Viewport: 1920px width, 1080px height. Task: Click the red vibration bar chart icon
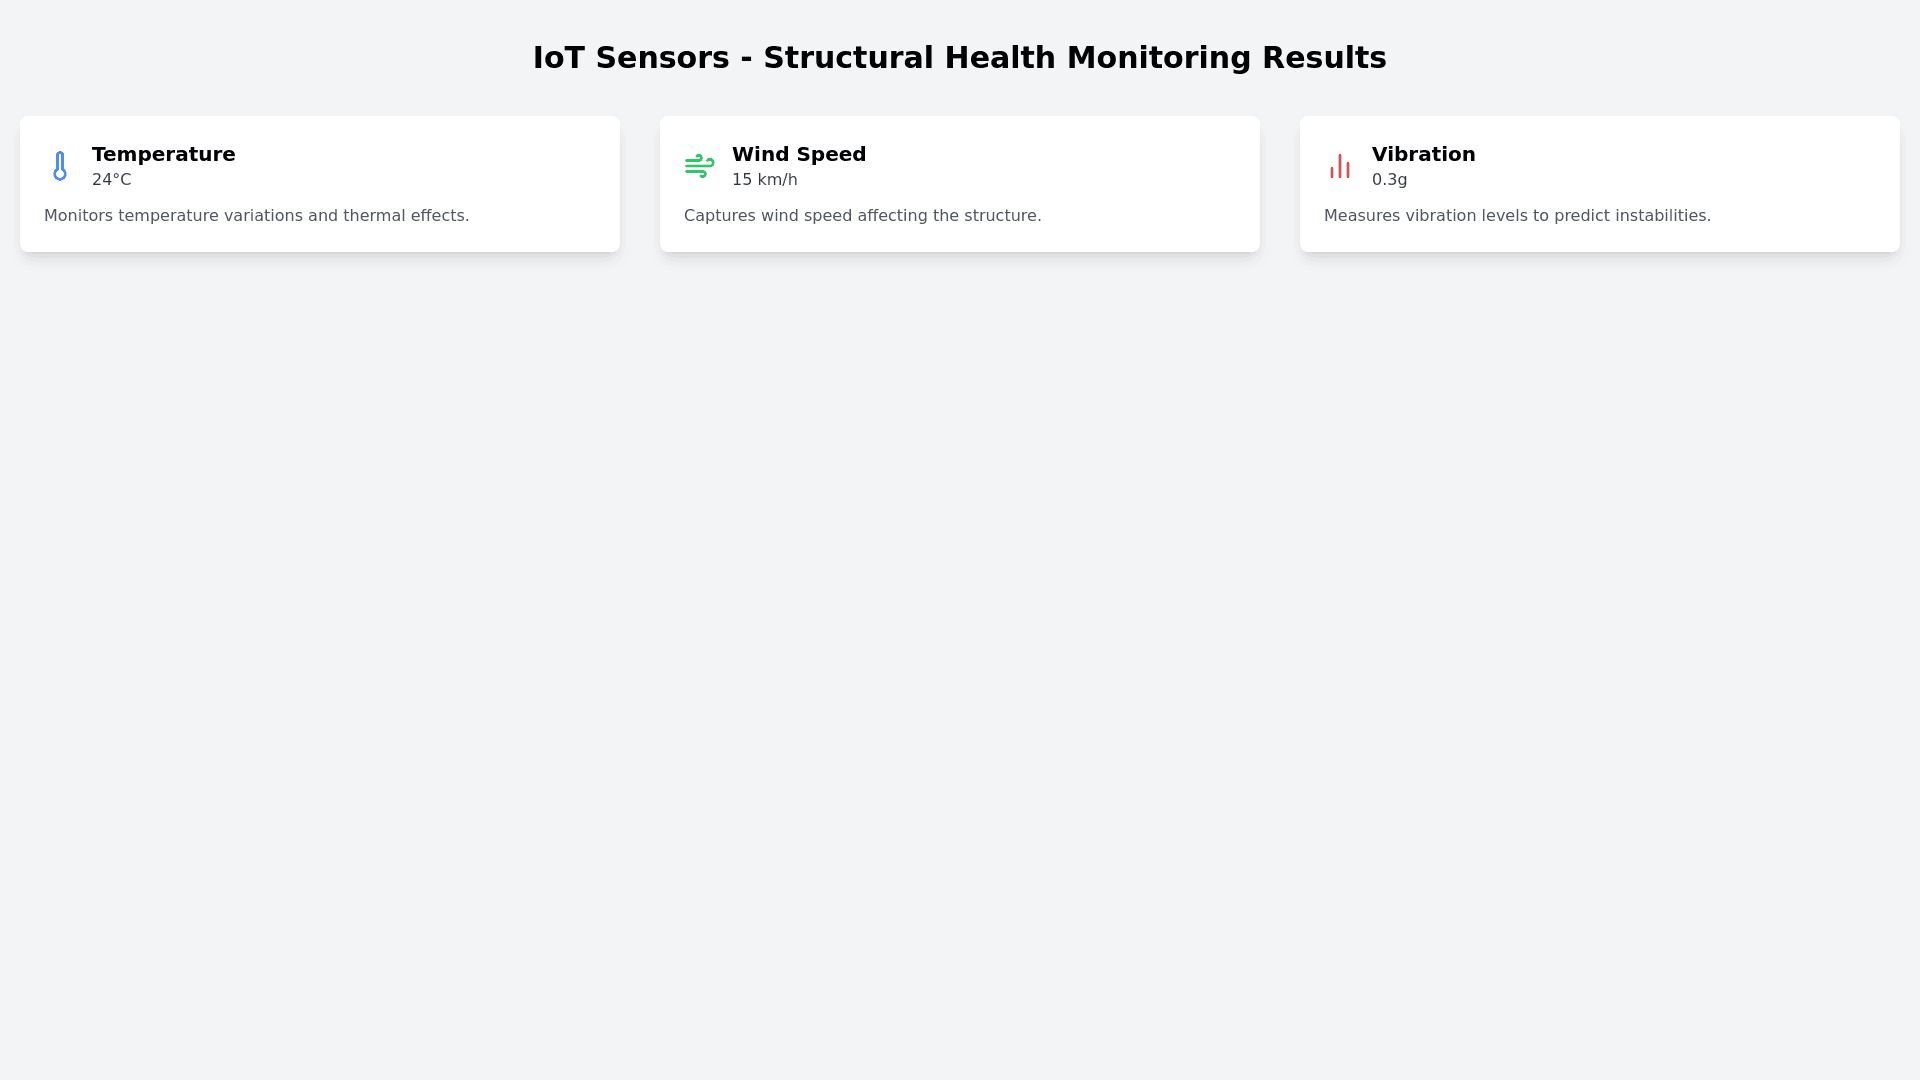[1340, 166]
